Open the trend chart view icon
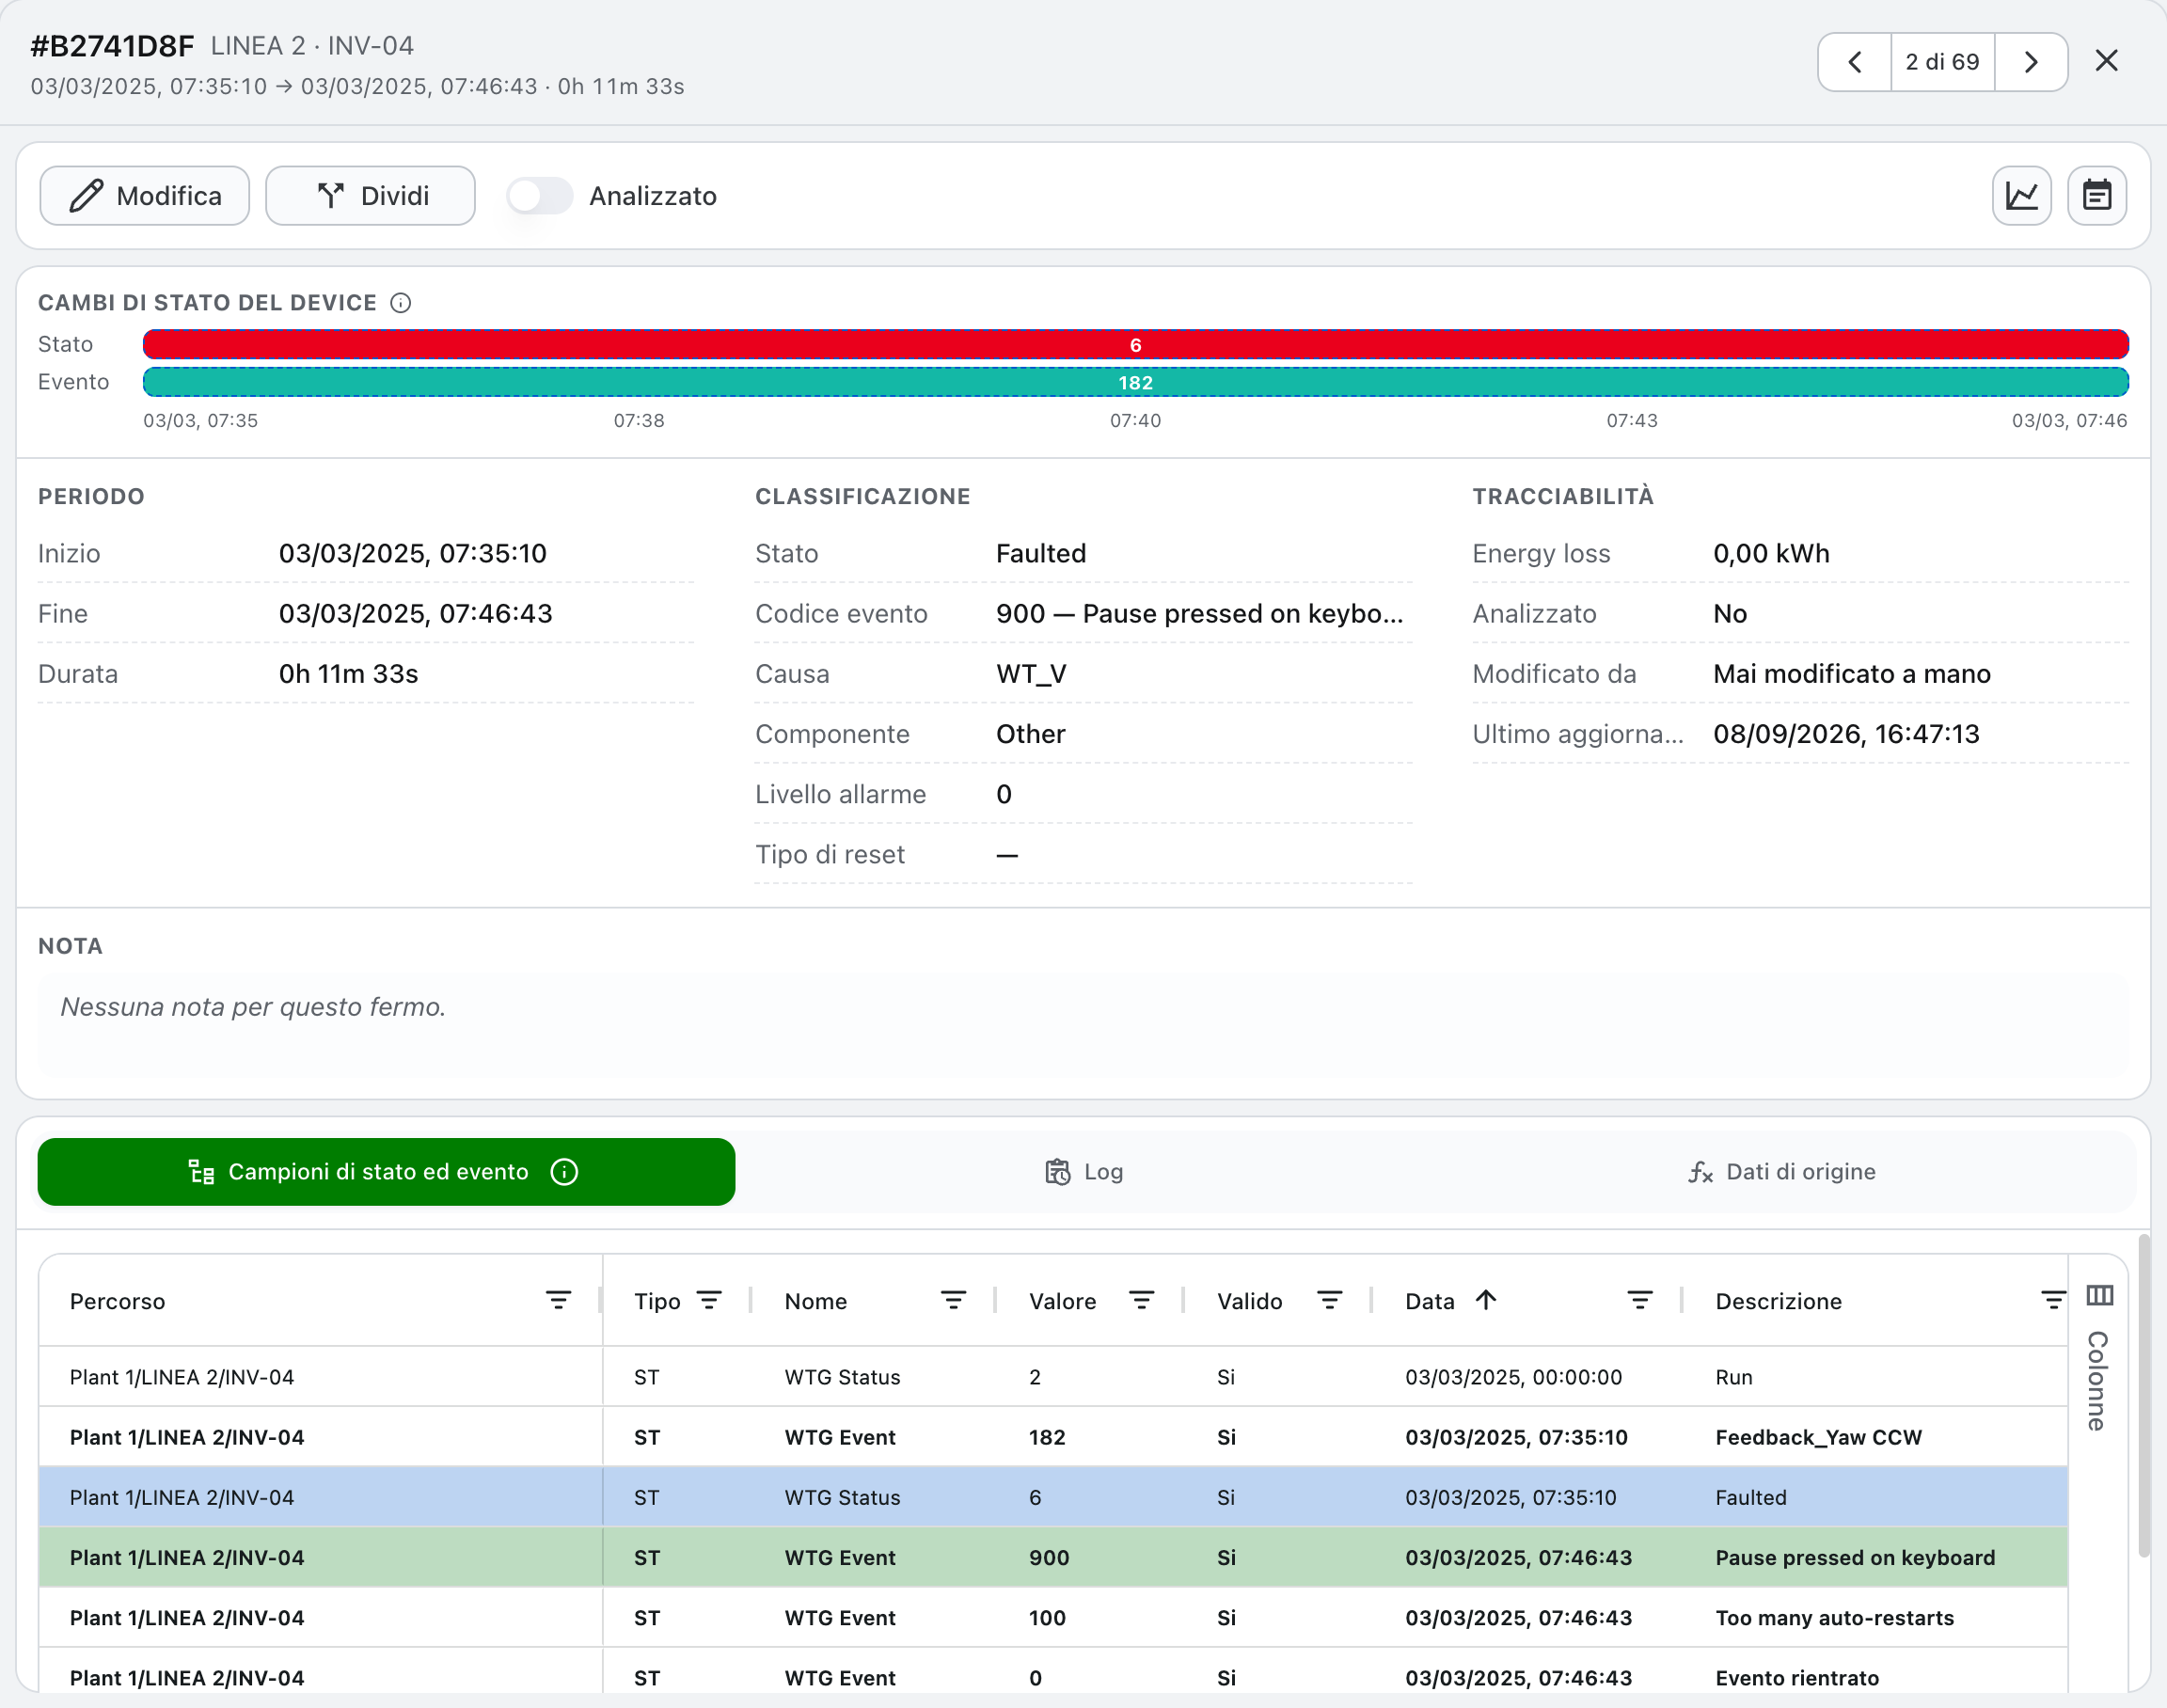The height and width of the screenshot is (1708, 2167). tap(2021, 196)
